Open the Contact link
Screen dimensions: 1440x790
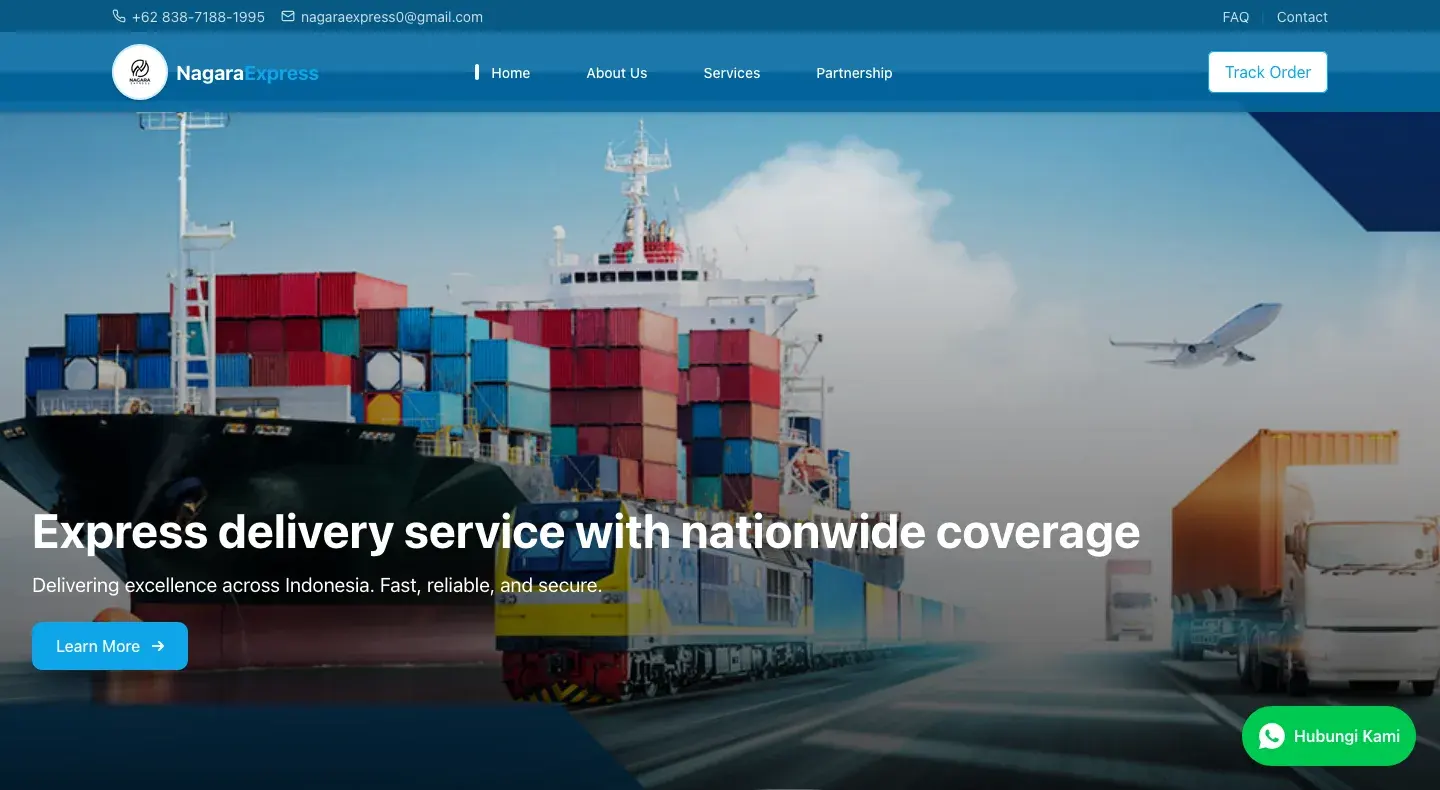pyautogui.click(x=1302, y=17)
